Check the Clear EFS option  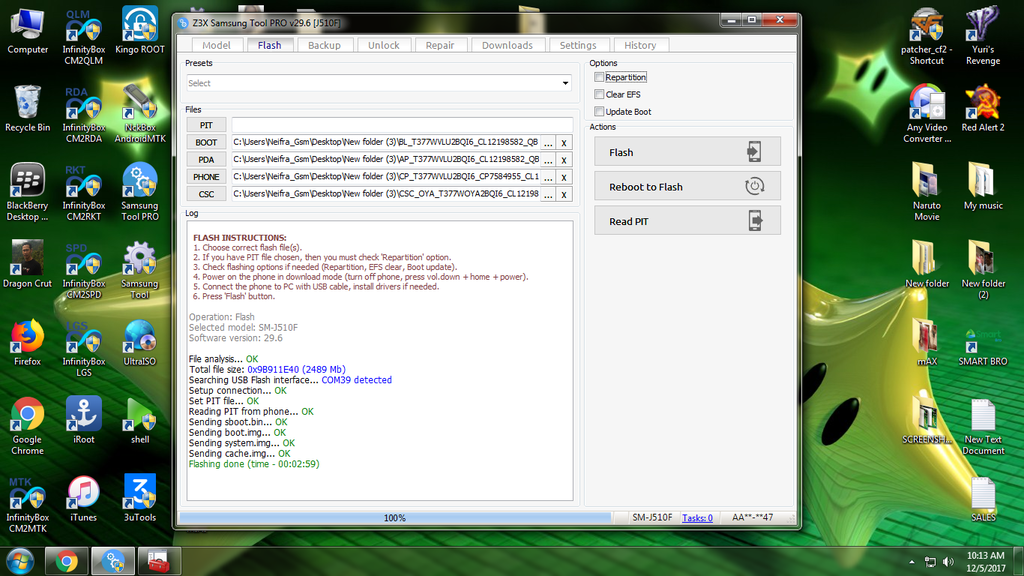click(x=599, y=94)
